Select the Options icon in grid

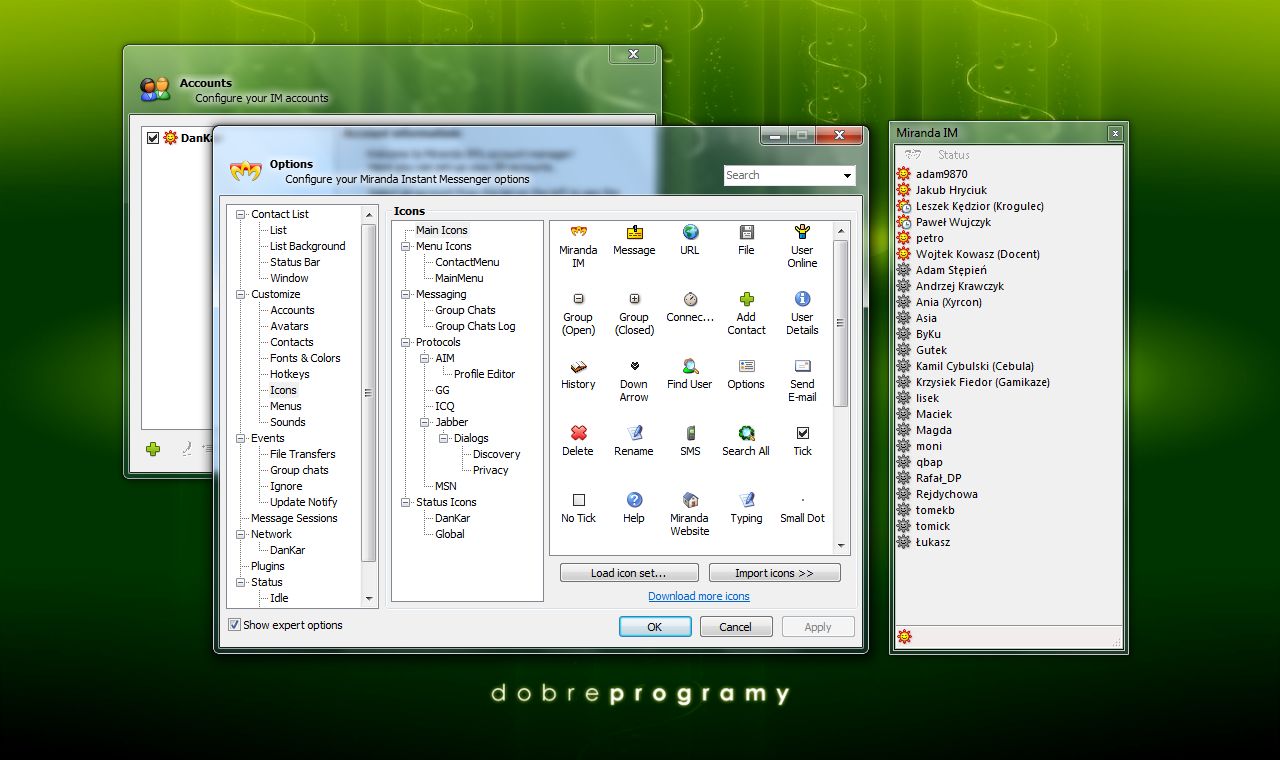[746, 366]
